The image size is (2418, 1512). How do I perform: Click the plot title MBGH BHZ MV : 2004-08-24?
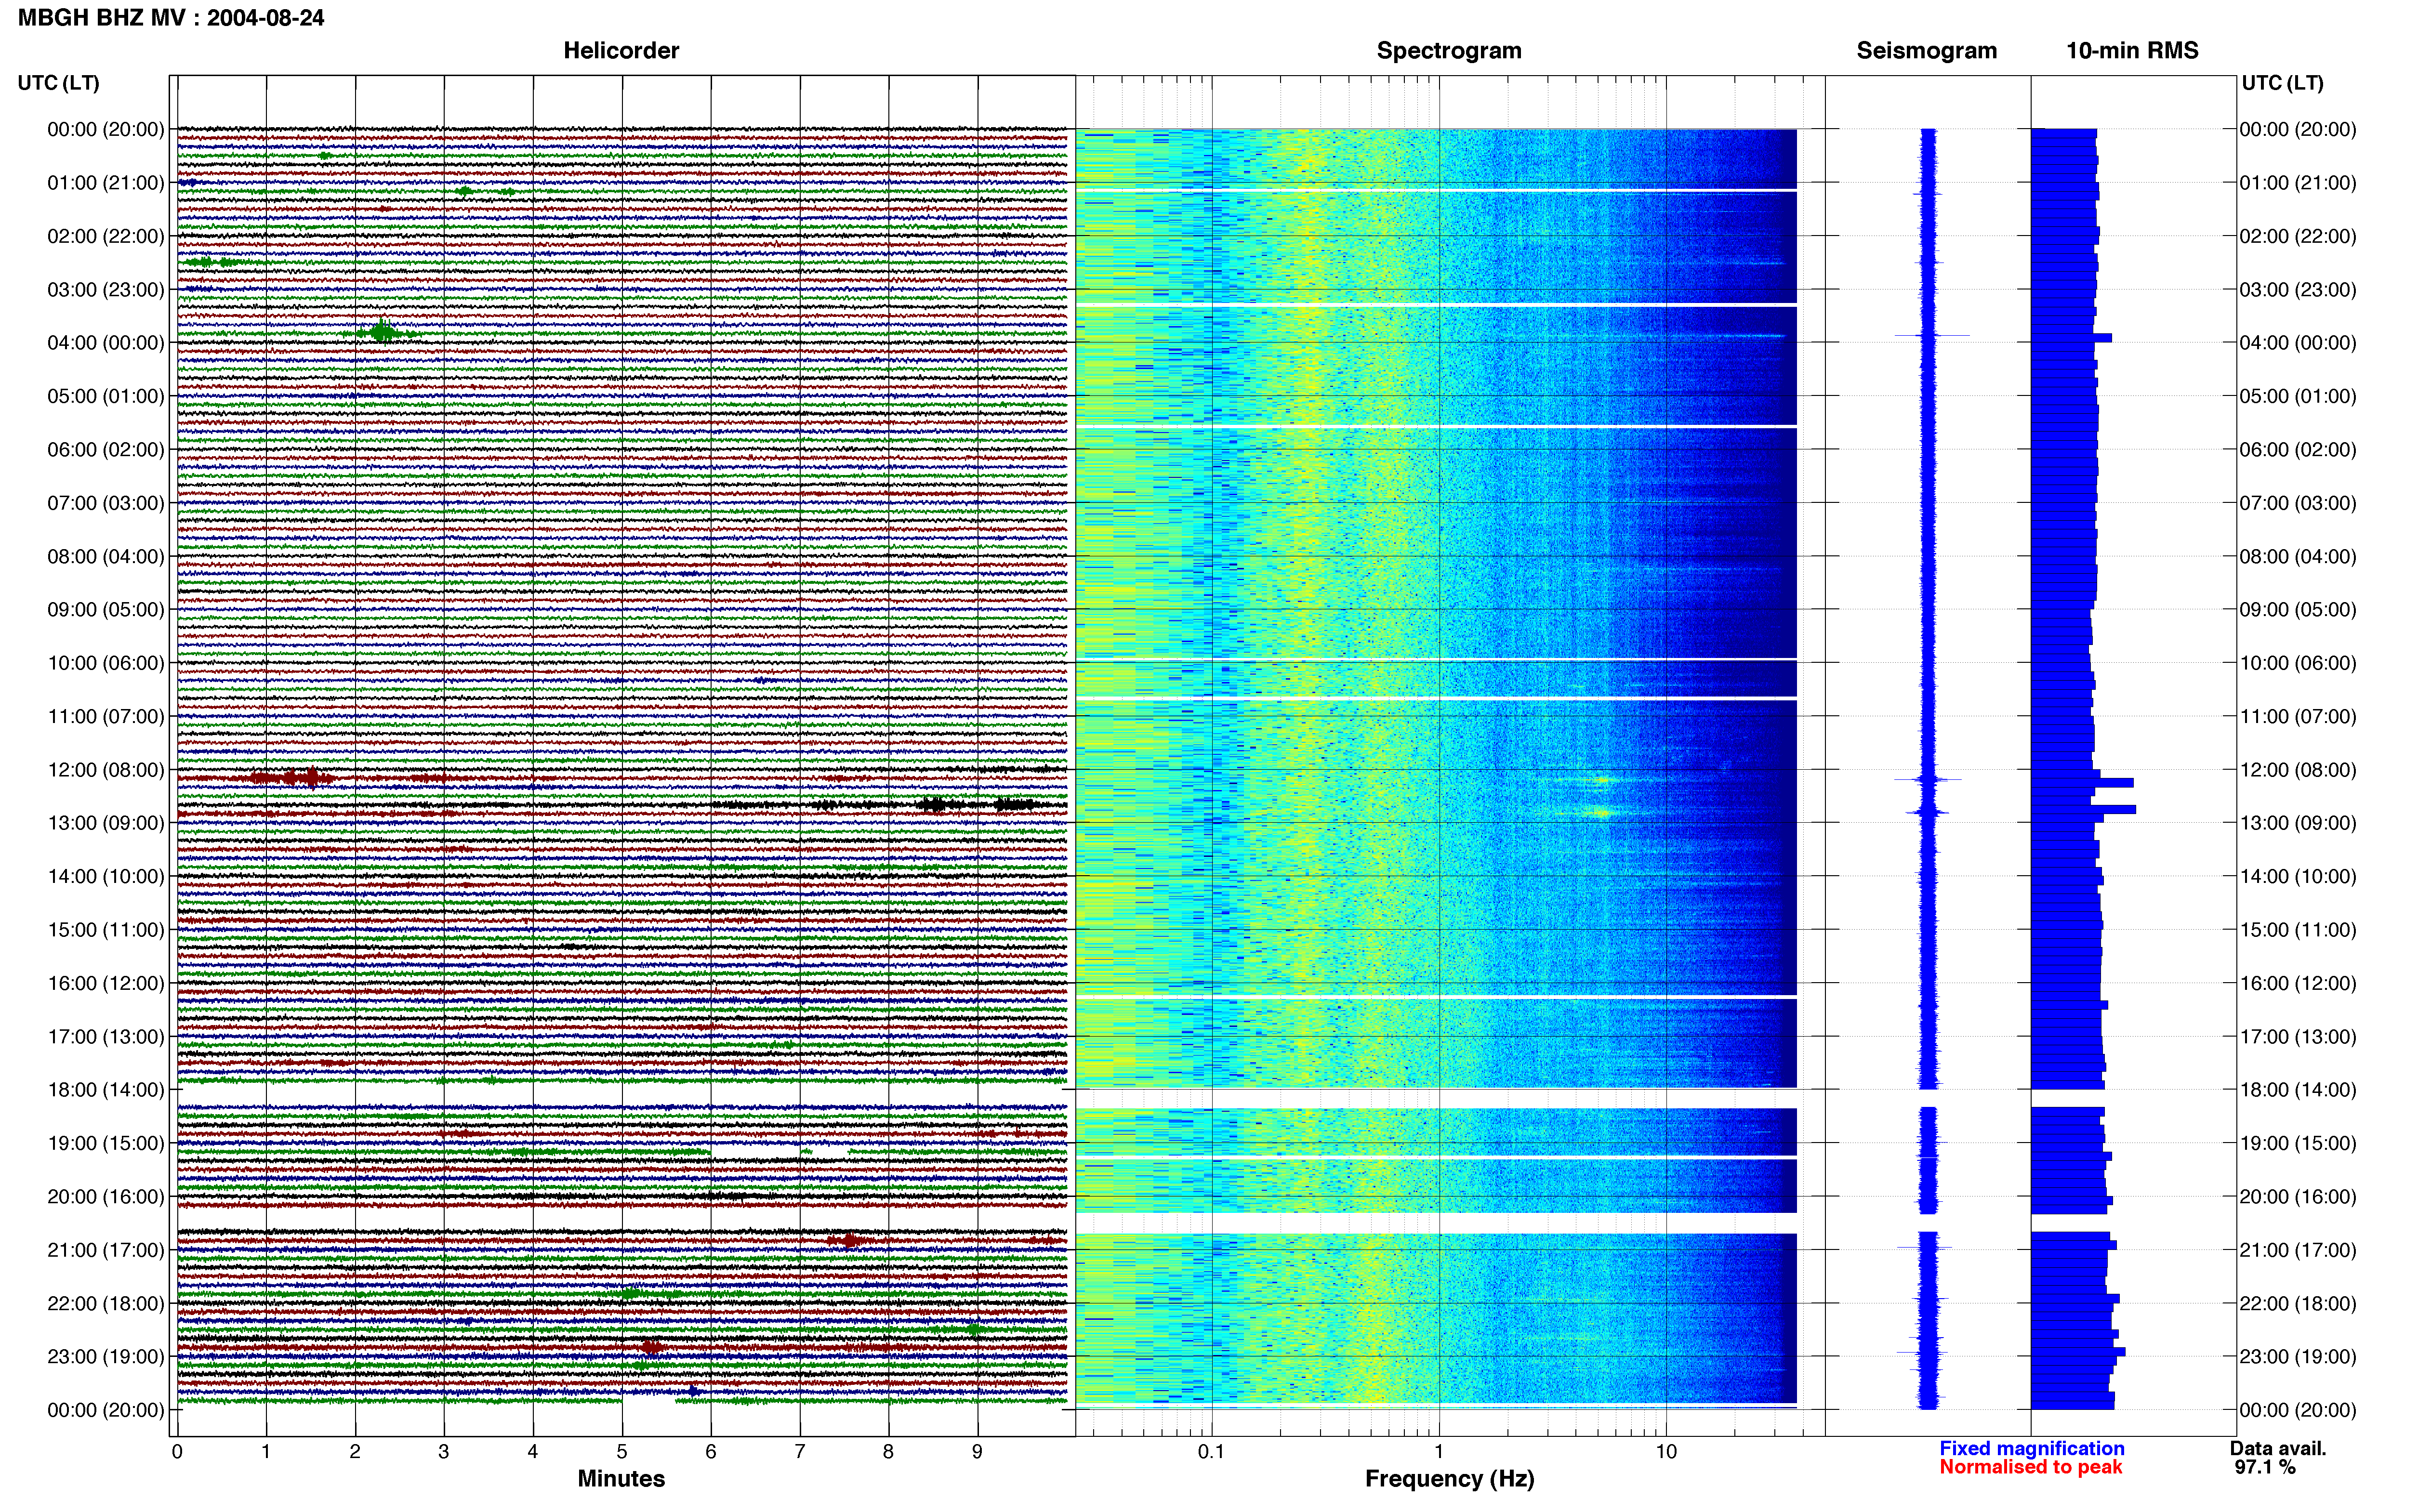point(171,18)
